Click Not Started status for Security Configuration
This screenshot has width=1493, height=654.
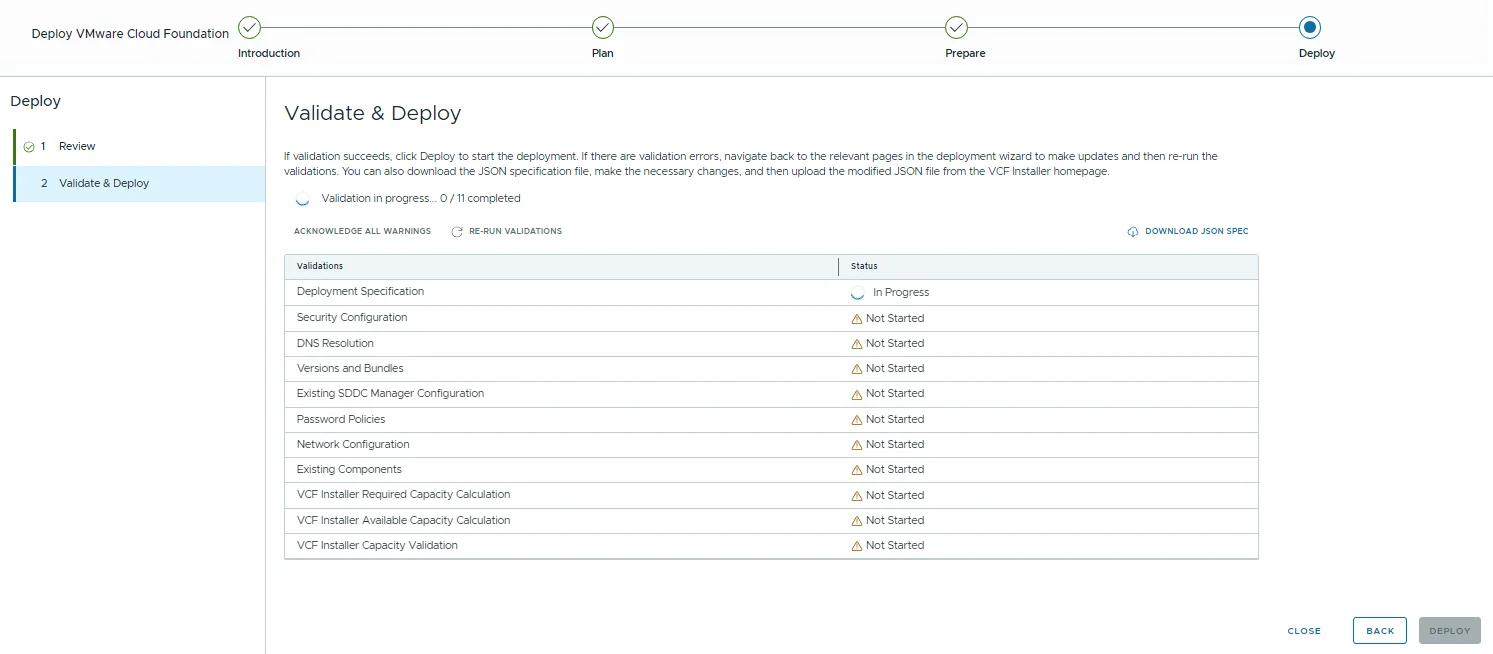[x=895, y=319]
